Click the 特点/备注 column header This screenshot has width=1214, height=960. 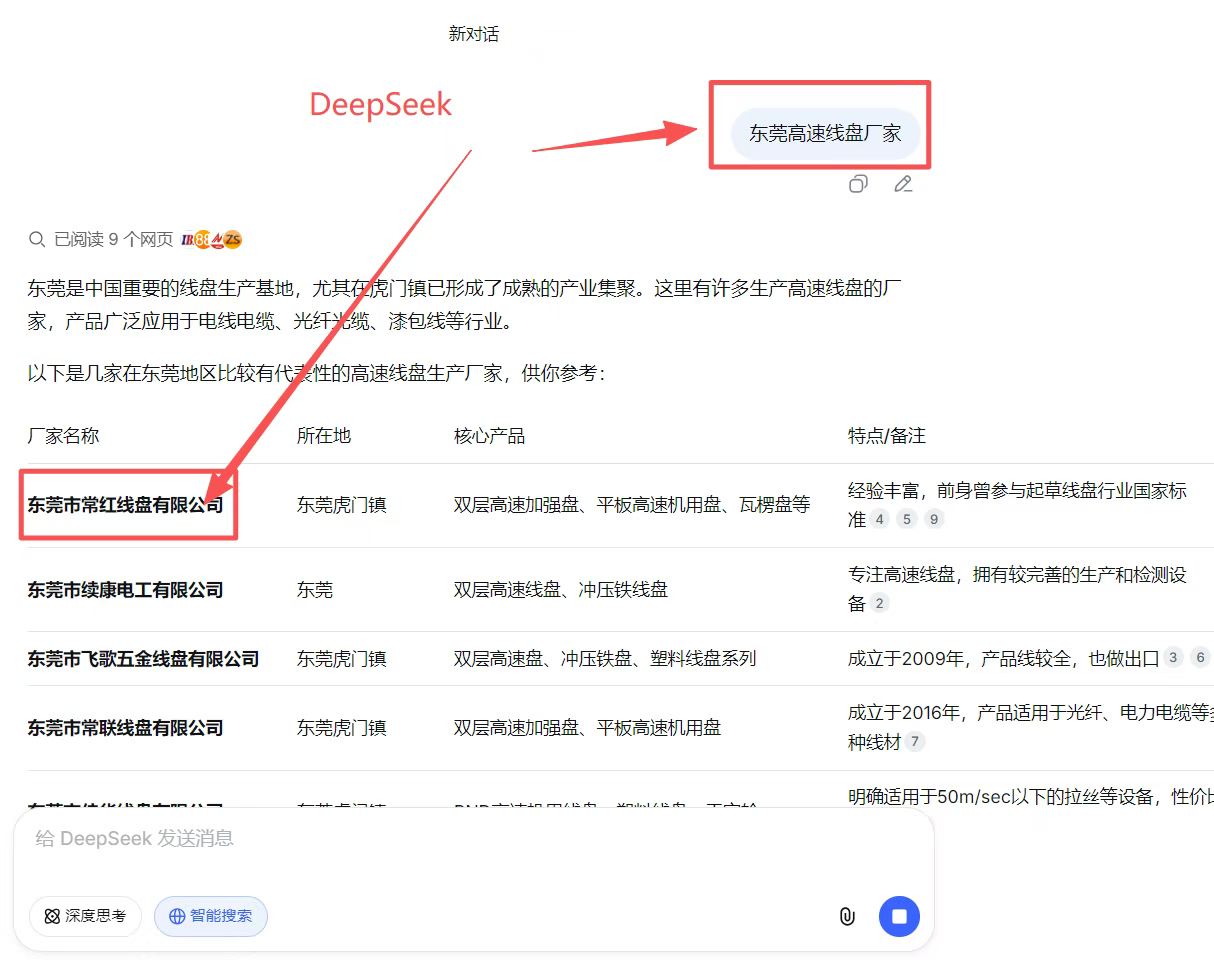click(x=887, y=436)
